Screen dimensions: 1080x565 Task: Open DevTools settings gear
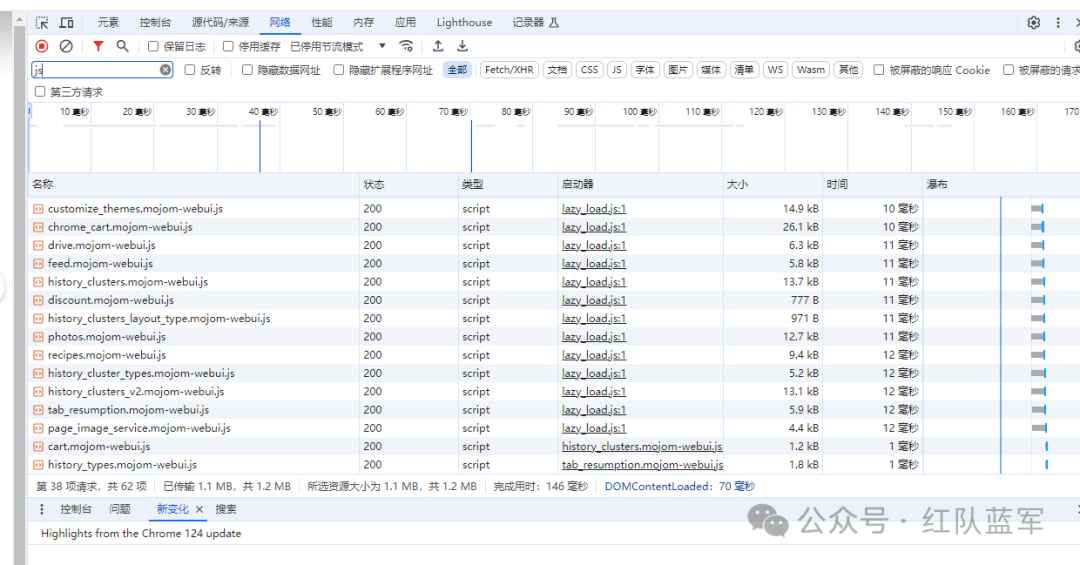[x=1034, y=22]
